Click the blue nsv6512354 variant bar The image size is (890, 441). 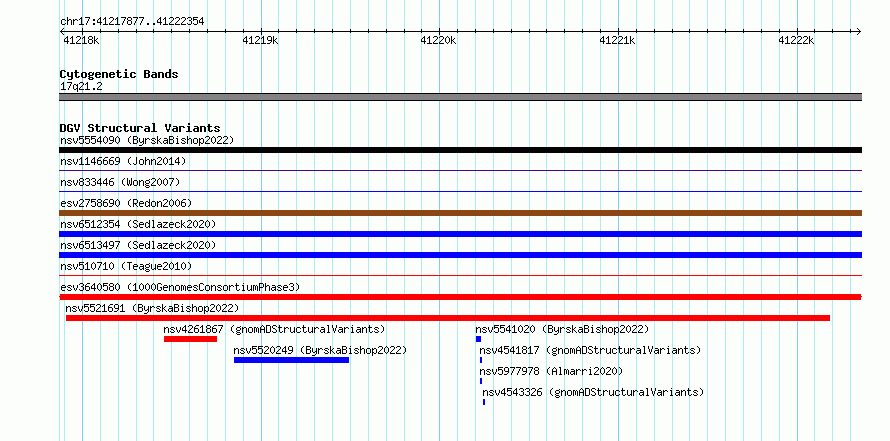pyautogui.click(x=460, y=234)
